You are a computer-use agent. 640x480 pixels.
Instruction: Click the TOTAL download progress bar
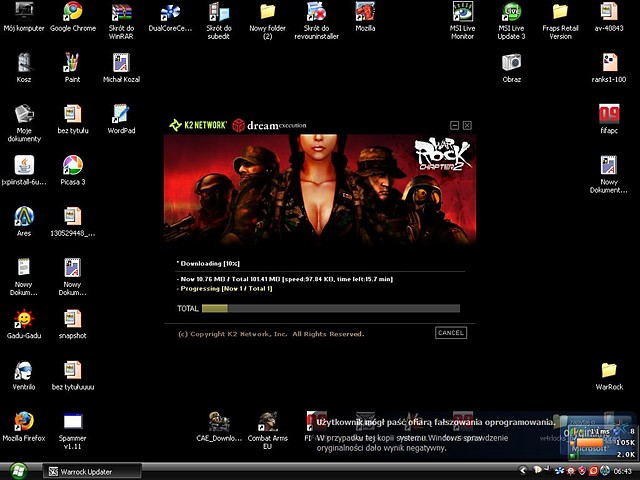tap(331, 308)
